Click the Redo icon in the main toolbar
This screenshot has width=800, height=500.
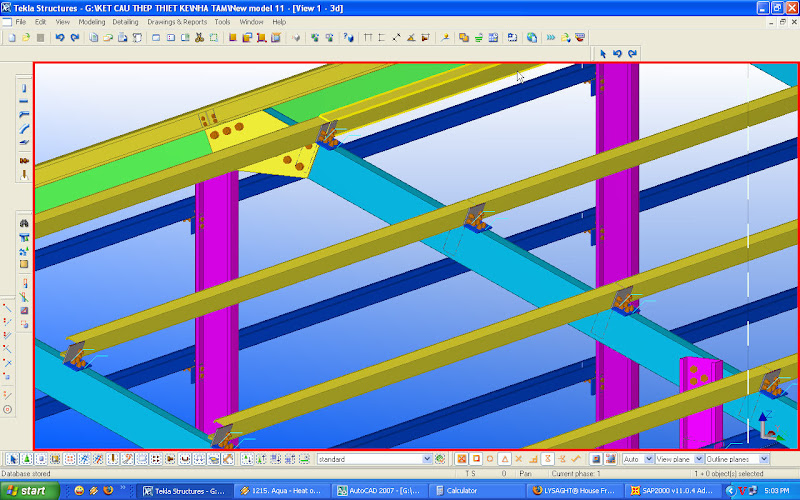(x=74, y=38)
